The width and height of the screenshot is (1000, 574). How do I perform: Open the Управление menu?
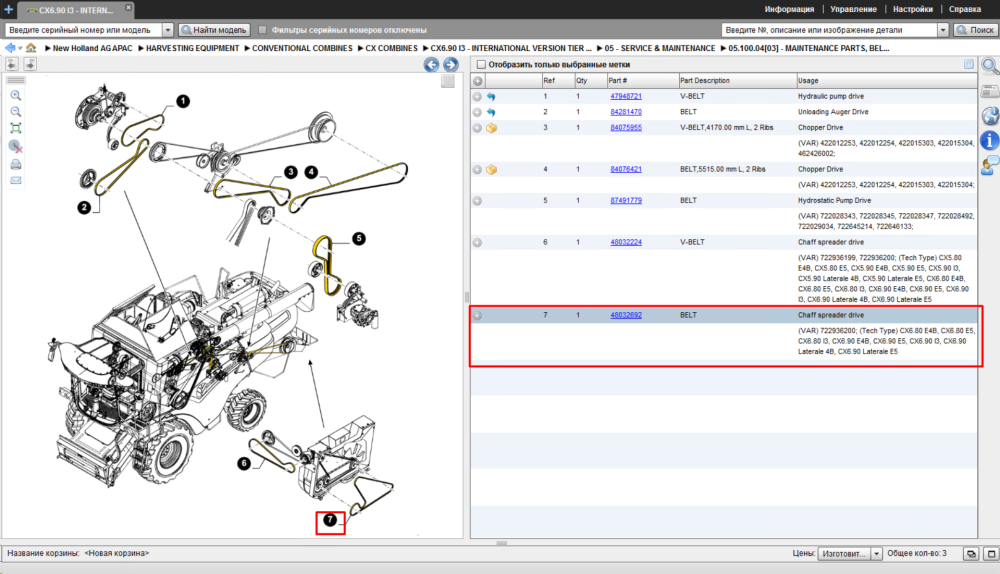tap(853, 10)
